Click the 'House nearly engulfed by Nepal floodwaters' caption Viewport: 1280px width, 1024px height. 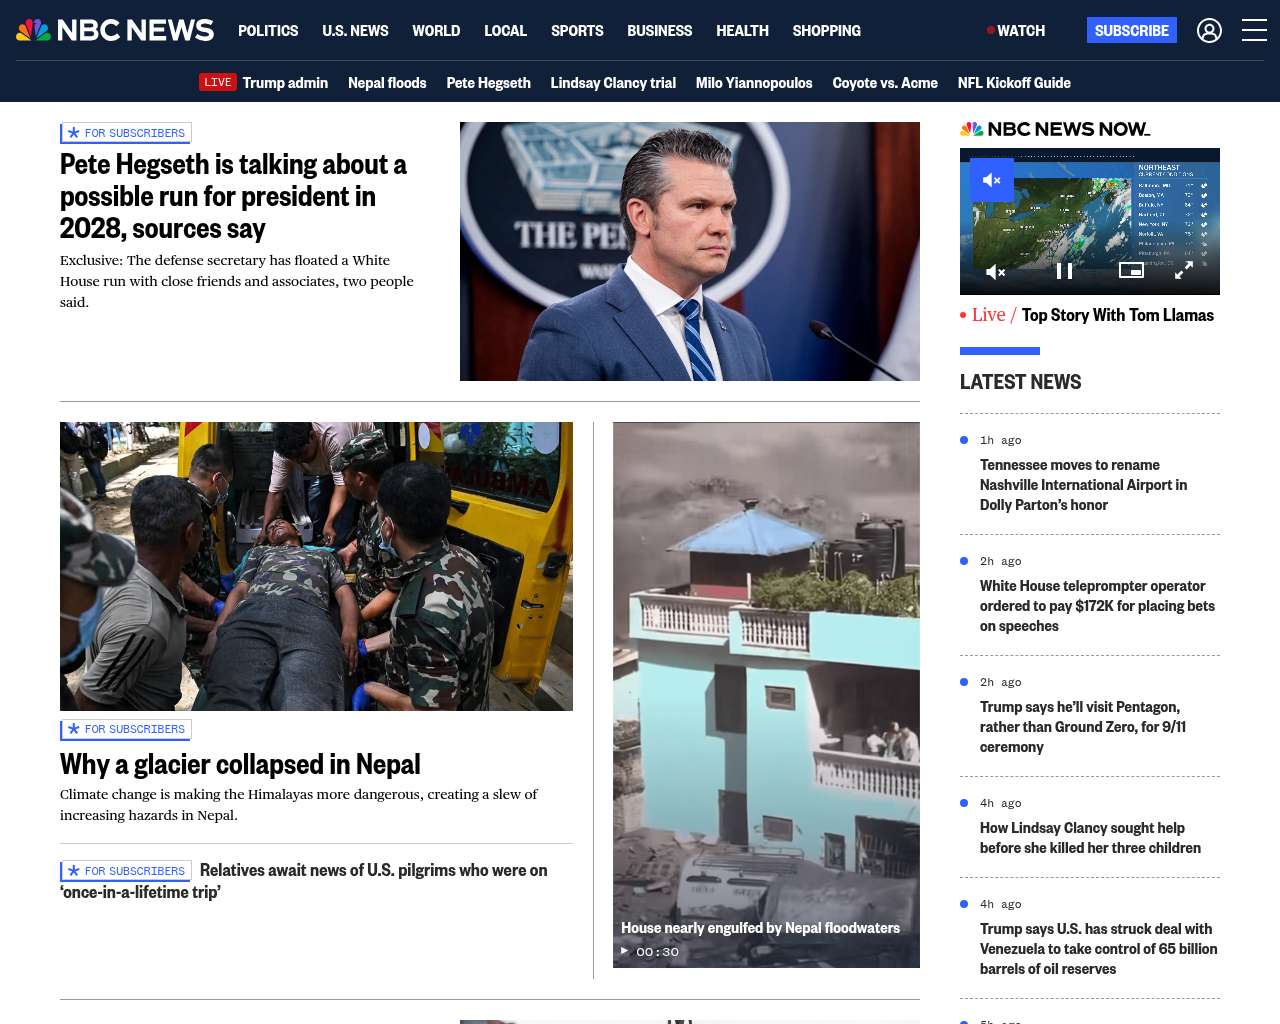click(760, 928)
